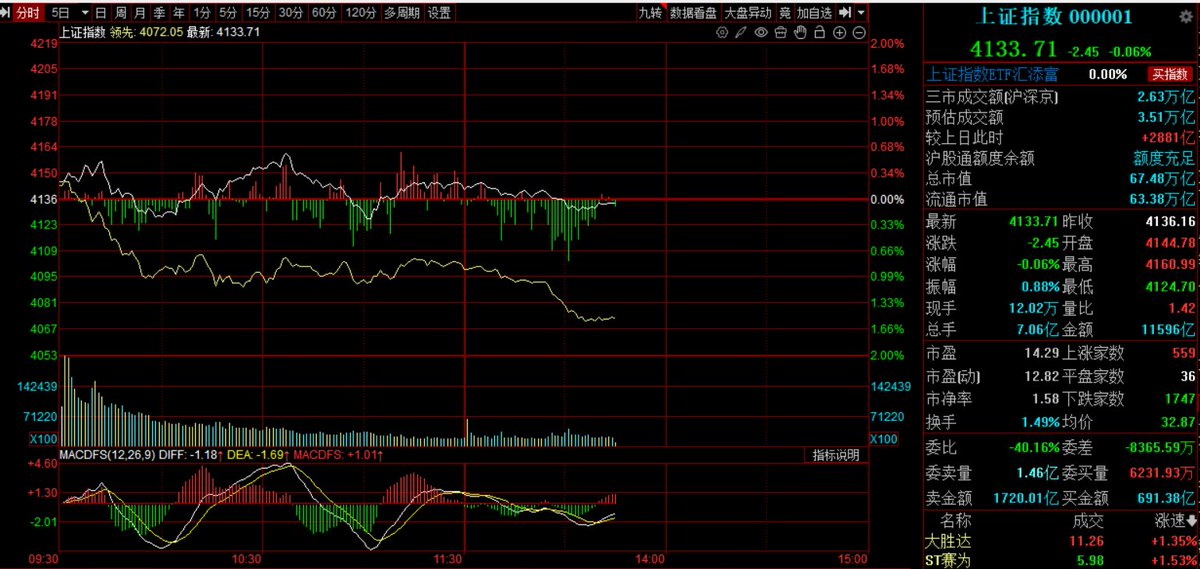Select the 周 weekly period tab
The image size is (1200, 569).
click(x=120, y=13)
